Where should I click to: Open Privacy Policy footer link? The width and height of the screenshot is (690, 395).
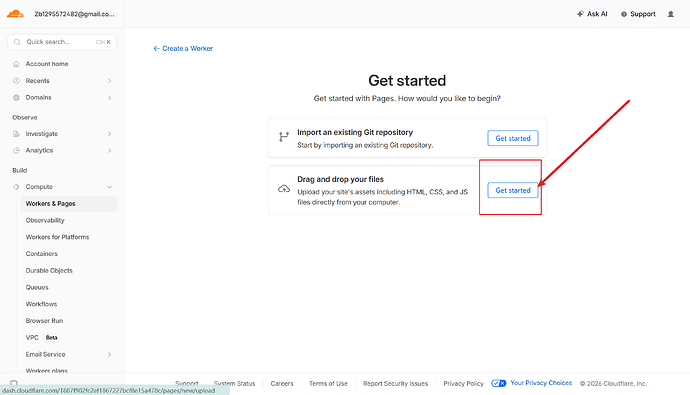[x=463, y=383]
